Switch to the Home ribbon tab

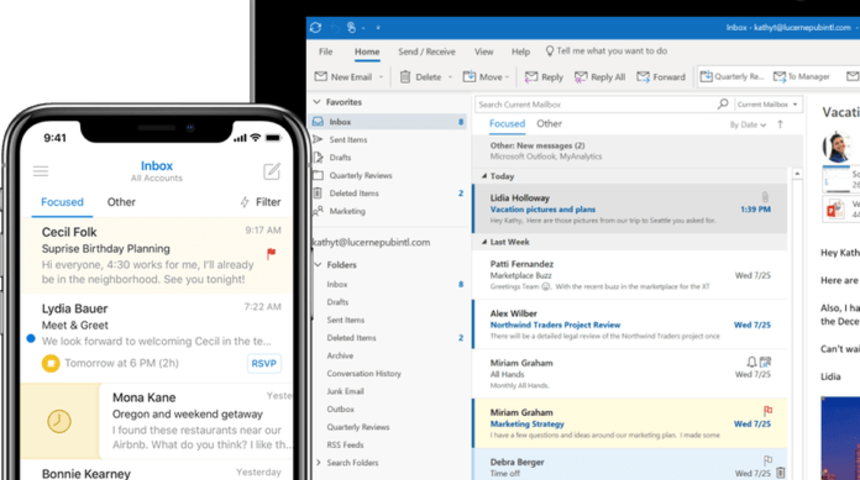pyautogui.click(x=367, y=52)
